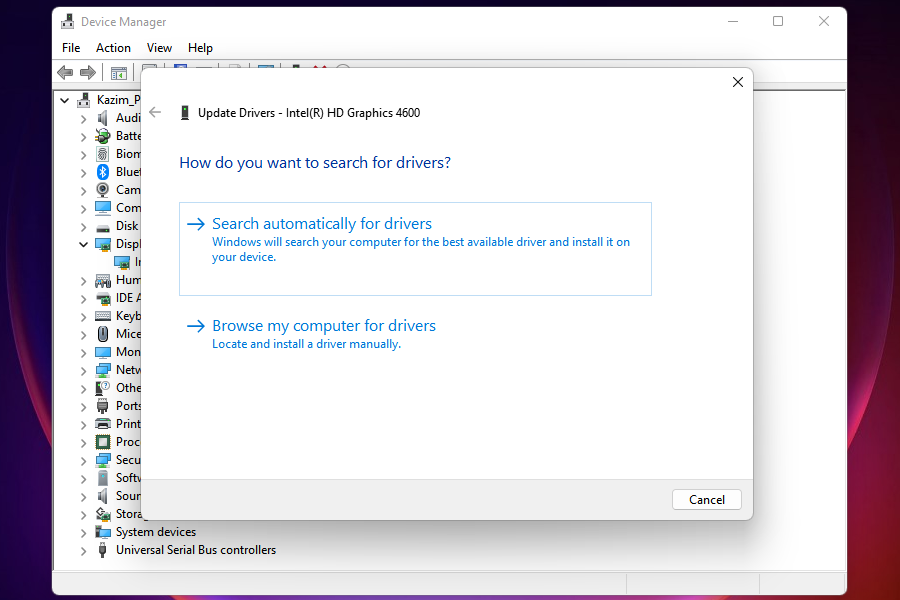Image resolution: width=900 pixels, height=600 pixels.
Task: Select the Other devices icon
Action: pyautogui.click(x=103, y=388)
